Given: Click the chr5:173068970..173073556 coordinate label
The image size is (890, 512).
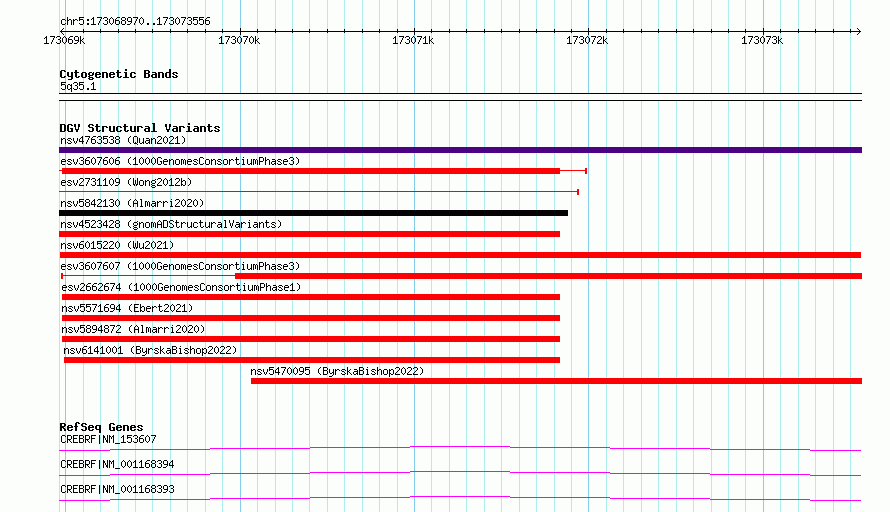Looking at the screenshot, I should [135, 21].
